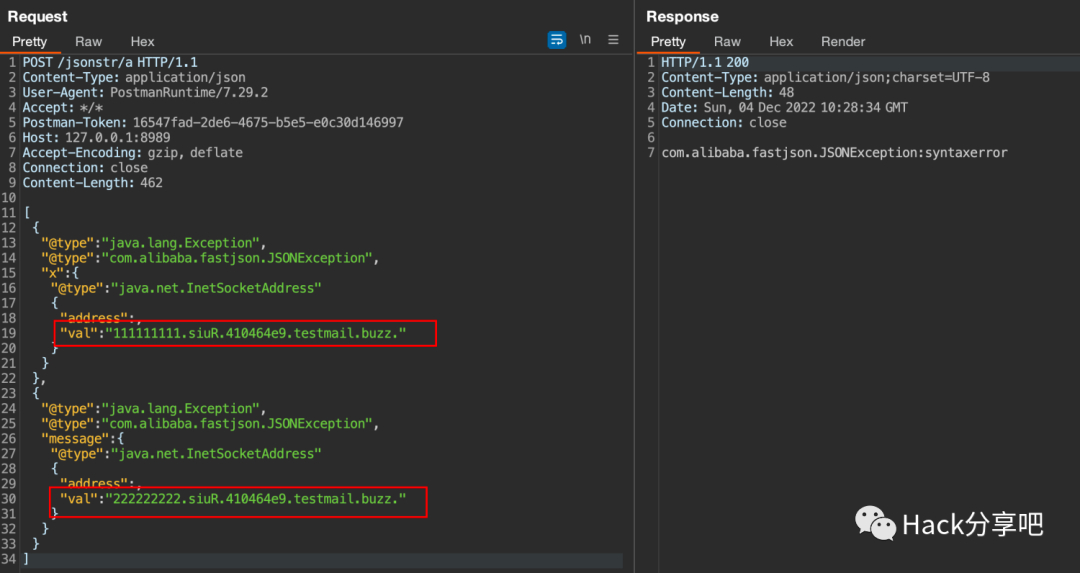
Task: Click the request Content-Type: application/json header
Action: (134, 77)
